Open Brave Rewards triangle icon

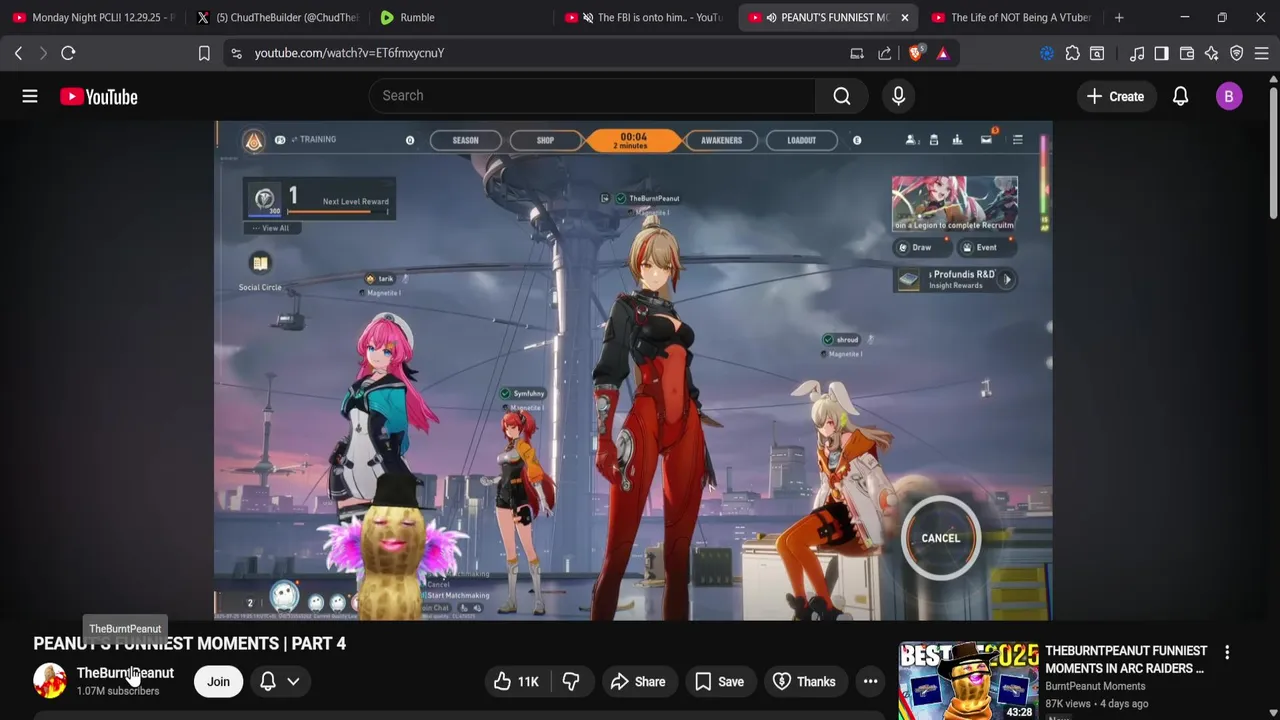[943, 53]
